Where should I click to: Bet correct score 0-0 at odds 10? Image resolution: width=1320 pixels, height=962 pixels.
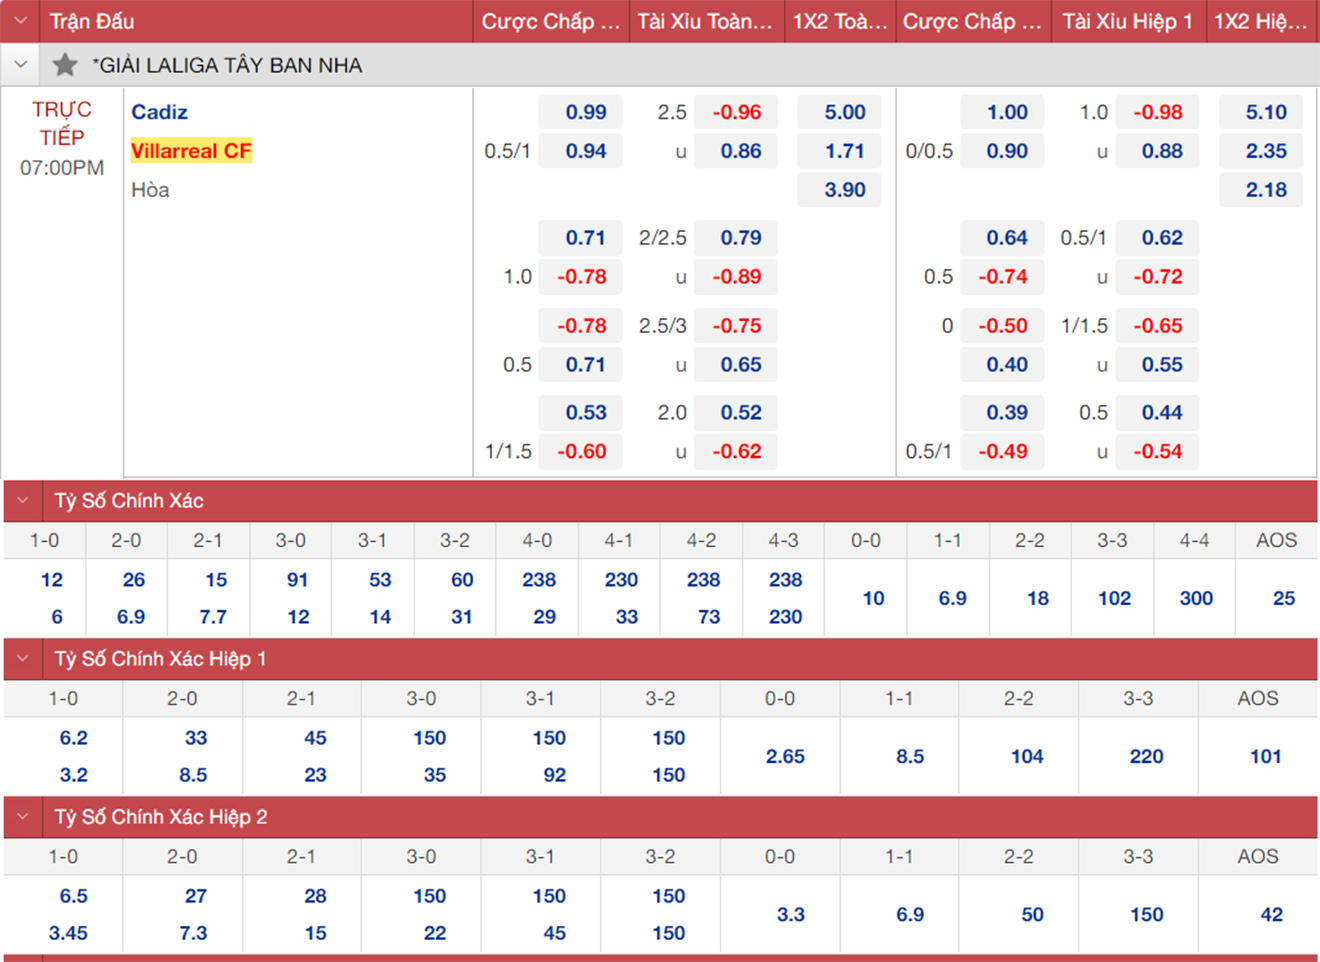tap(873, 598)
